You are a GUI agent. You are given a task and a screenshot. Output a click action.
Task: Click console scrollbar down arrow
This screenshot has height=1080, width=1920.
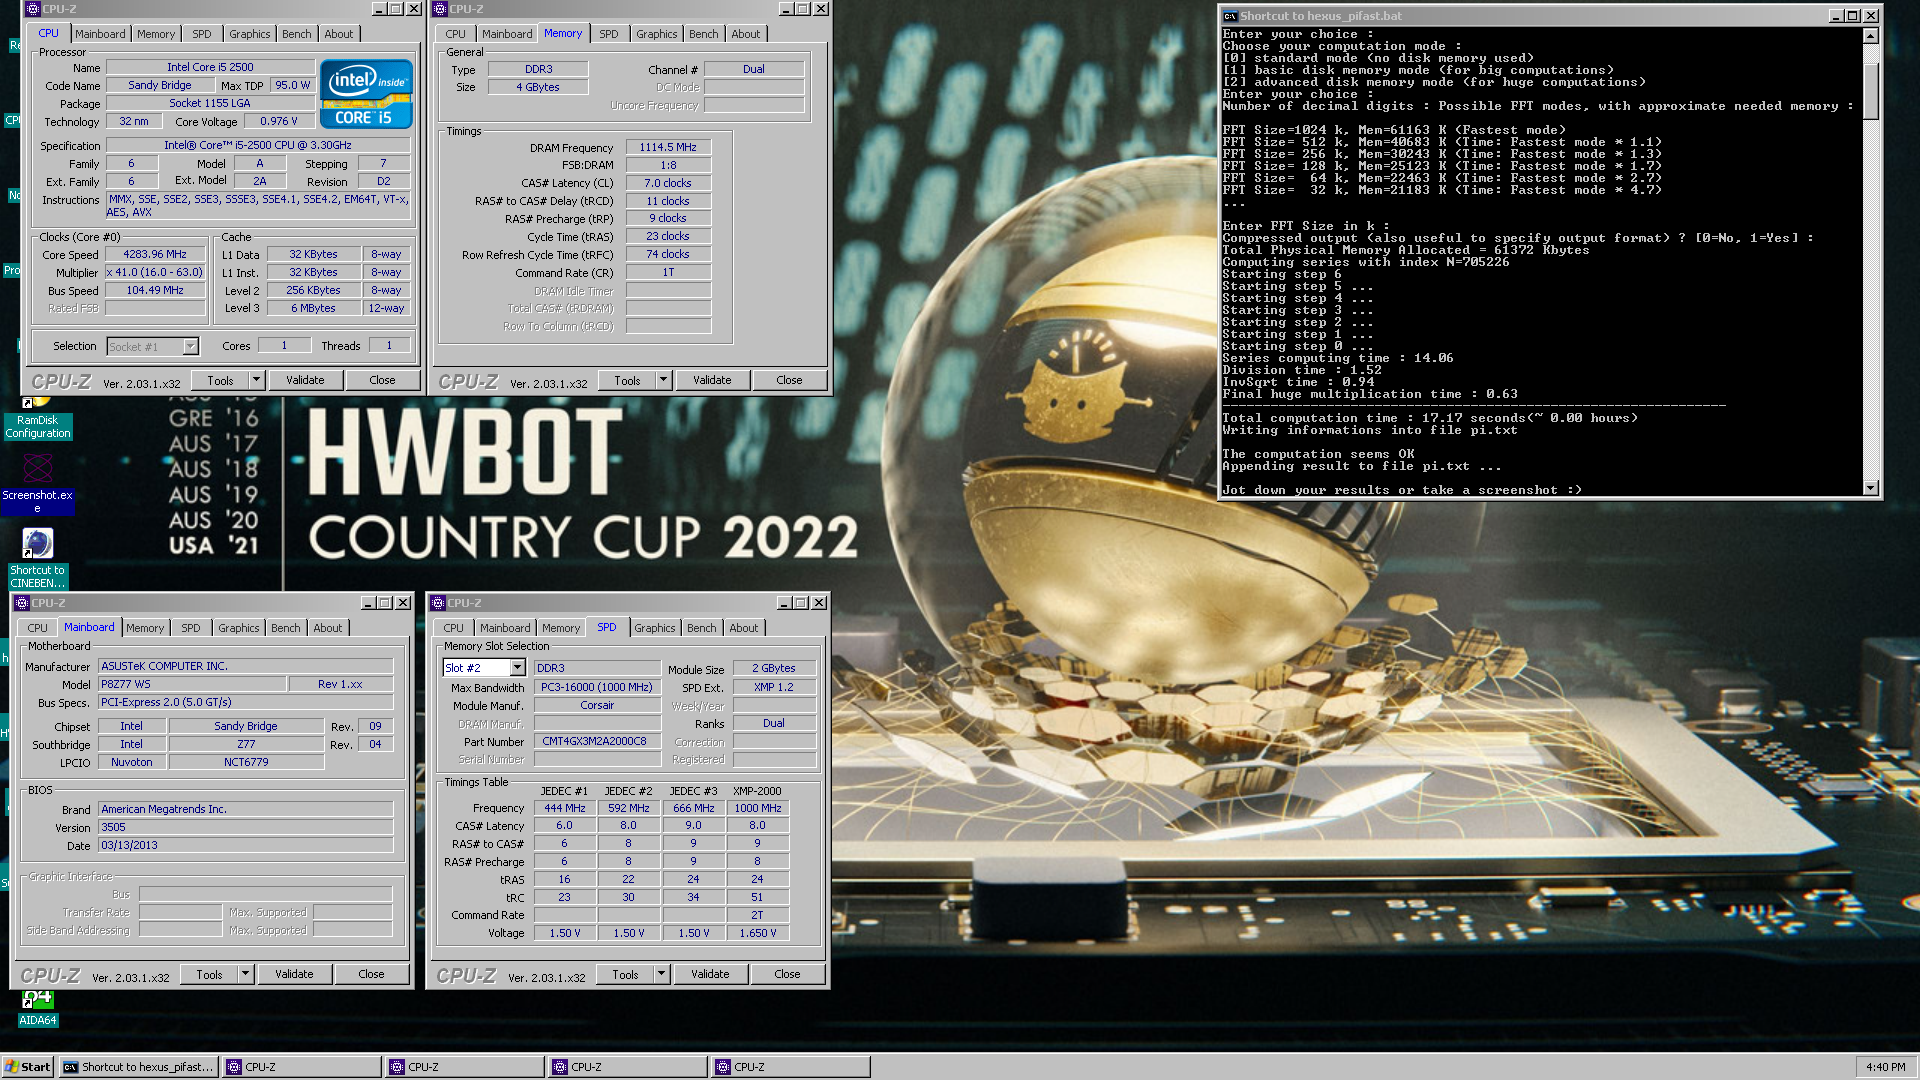1871,488
